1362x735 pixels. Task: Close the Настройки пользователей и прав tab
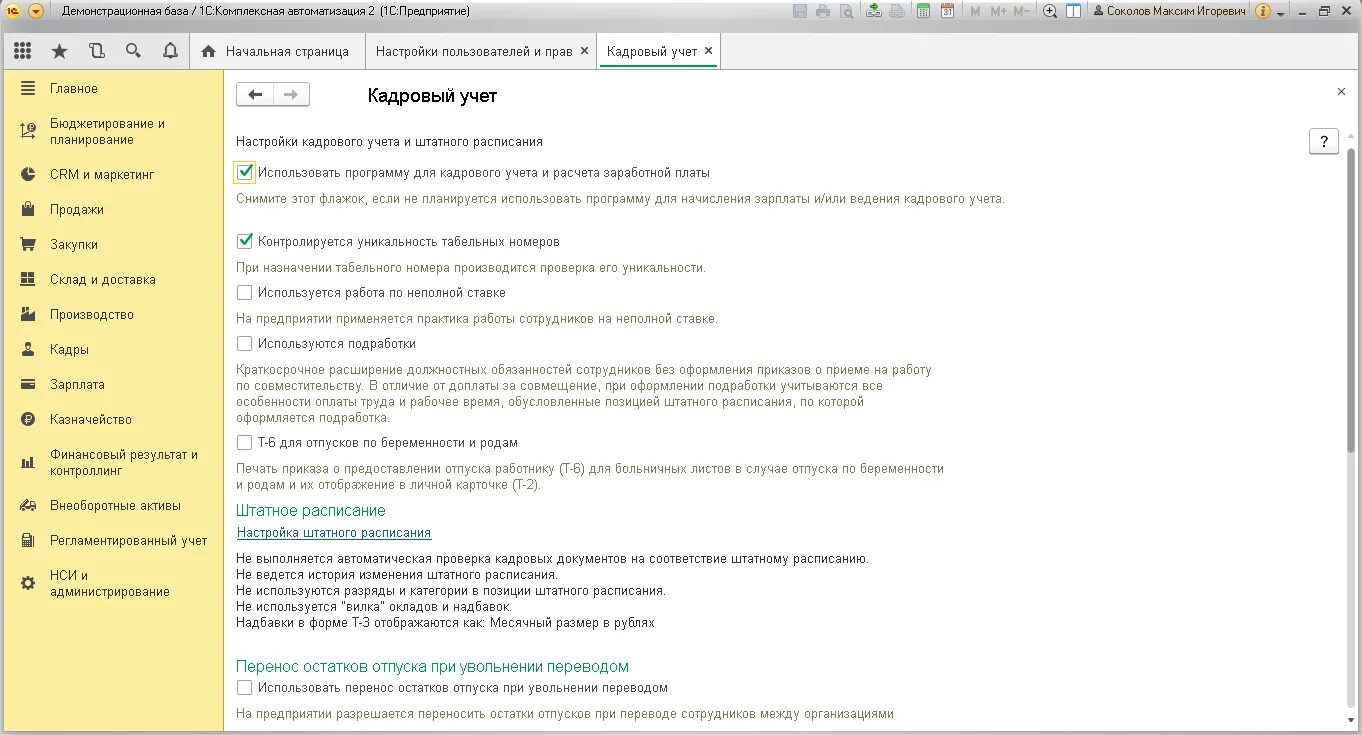point(584,51)
